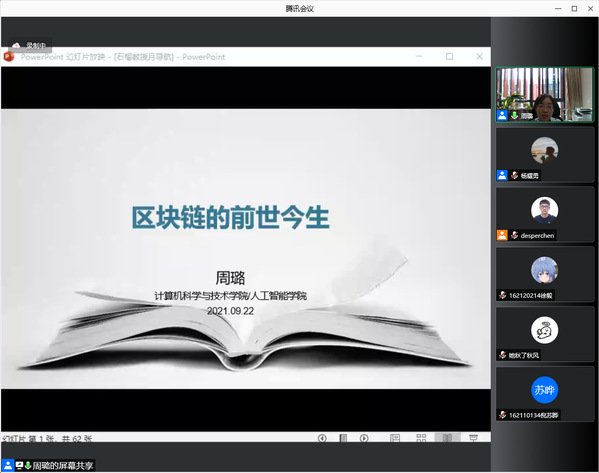Select reading view icon in status bar
Viewport: 599px width, 473px height.
[447, 438]
